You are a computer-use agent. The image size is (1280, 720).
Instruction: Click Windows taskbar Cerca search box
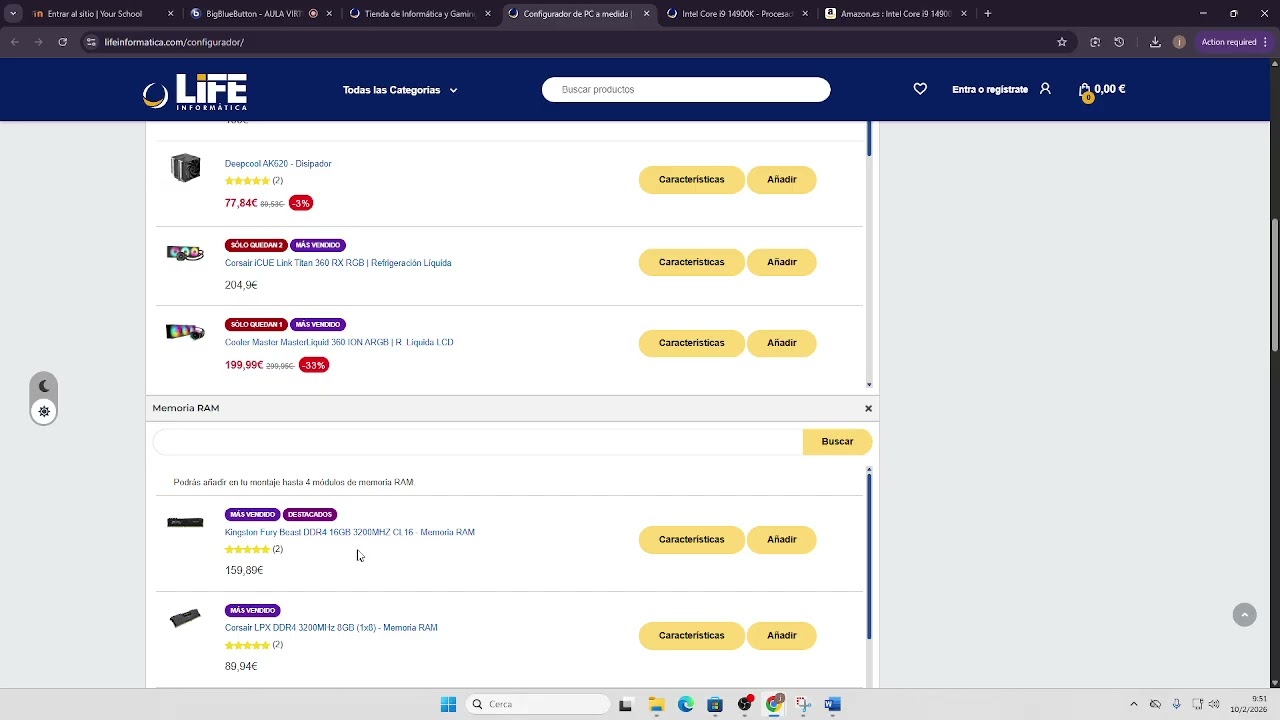coord(538,704)
